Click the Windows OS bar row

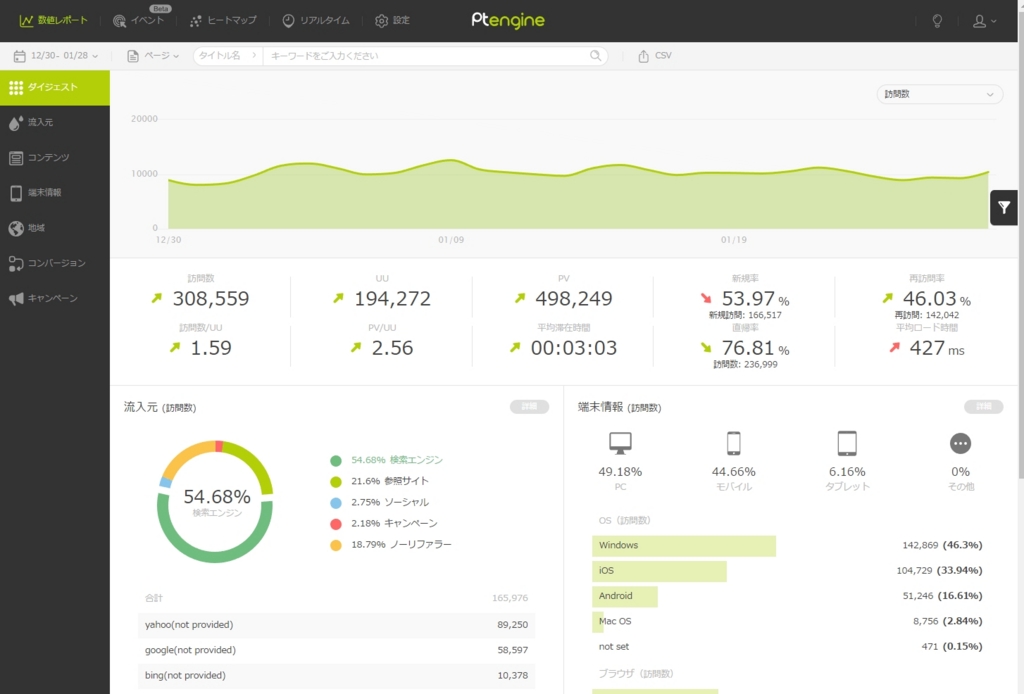click(790, 545)
